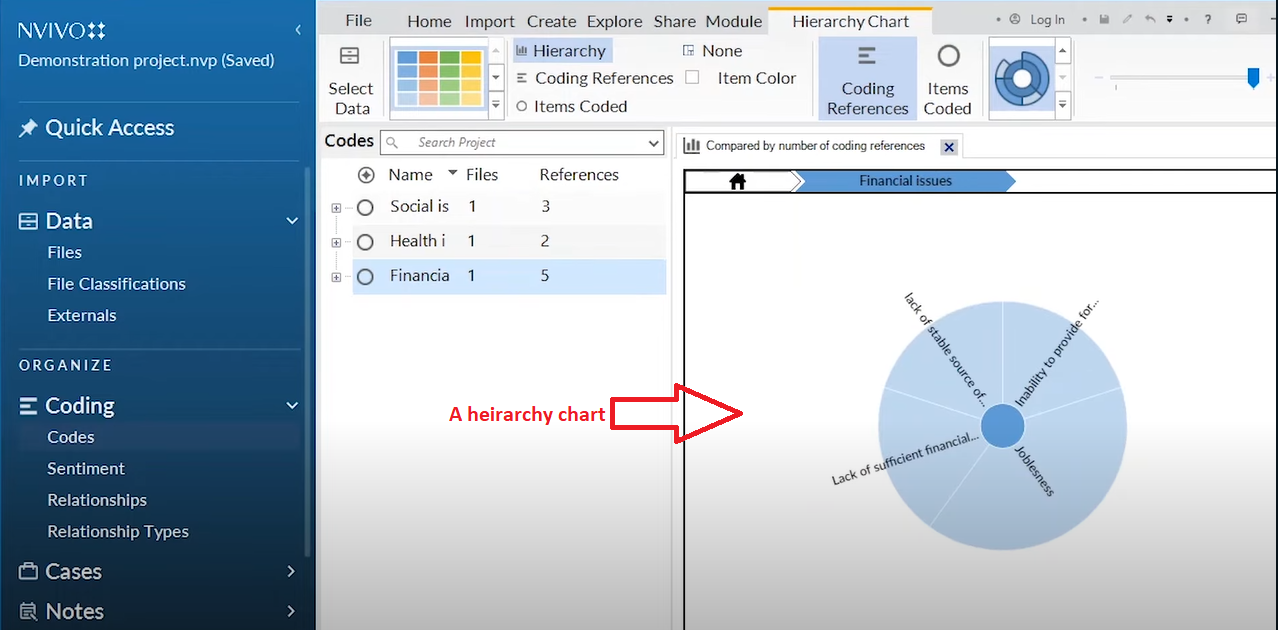Collapse the Data section chevron
Image resolution: width=1278 pixels, height=630 pixels.
(292, 221)
